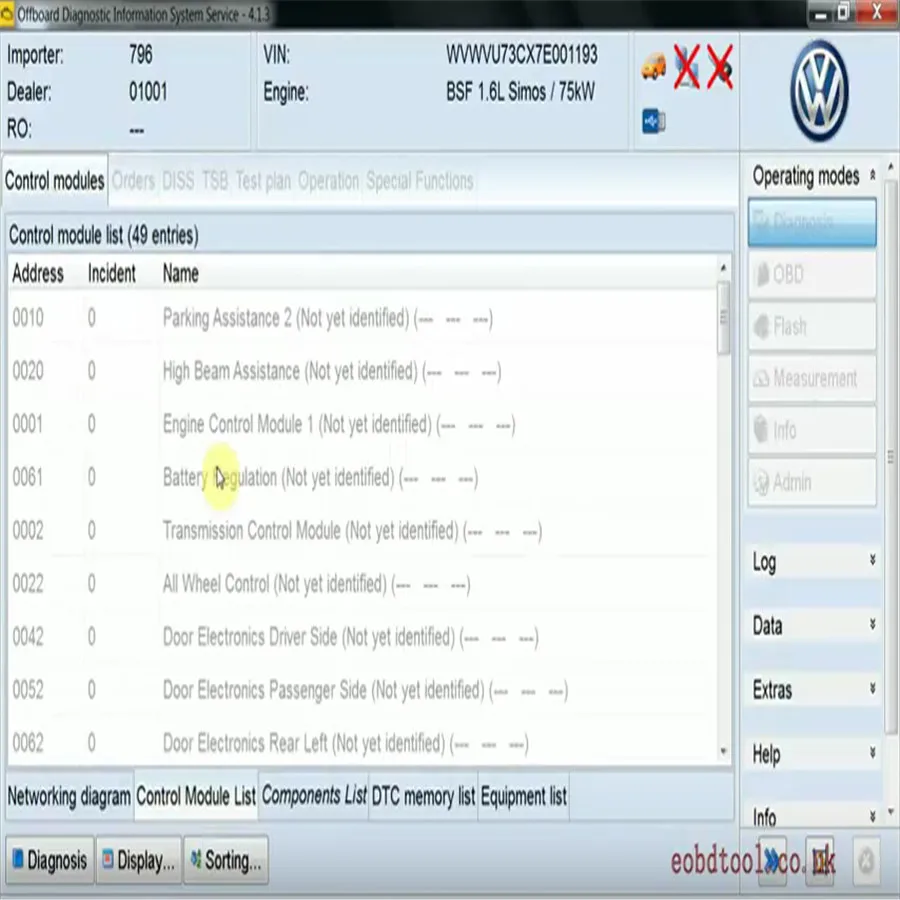Collapse the Operating modes section
Screen dimensions: 900x900
[x=872, y=174]
